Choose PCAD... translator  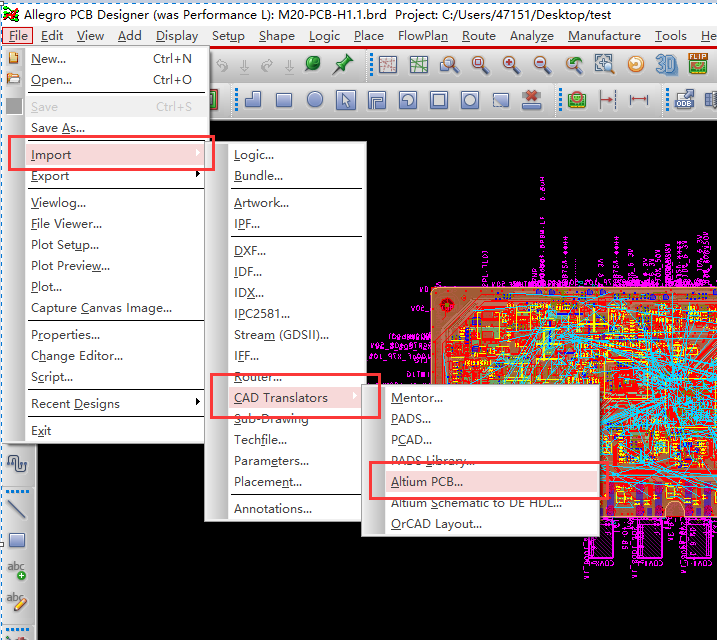click(x=492, y=440)
